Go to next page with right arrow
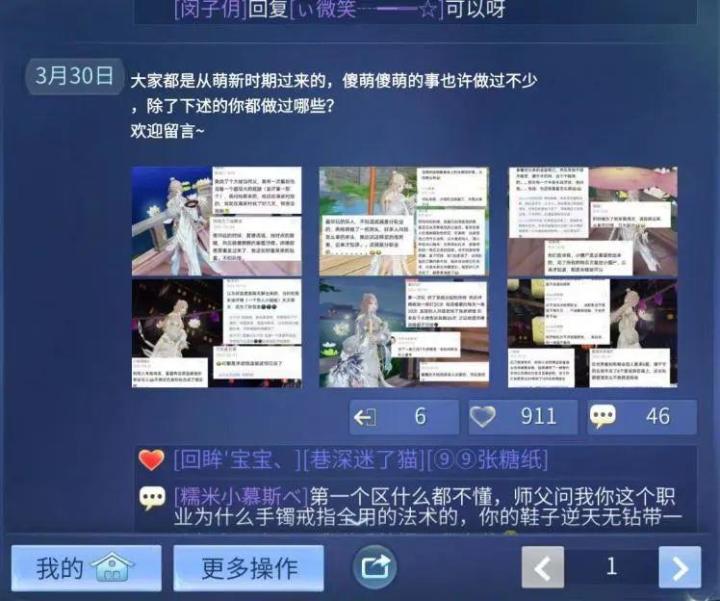This screenshot has height=601, width=720. [680, 567]
